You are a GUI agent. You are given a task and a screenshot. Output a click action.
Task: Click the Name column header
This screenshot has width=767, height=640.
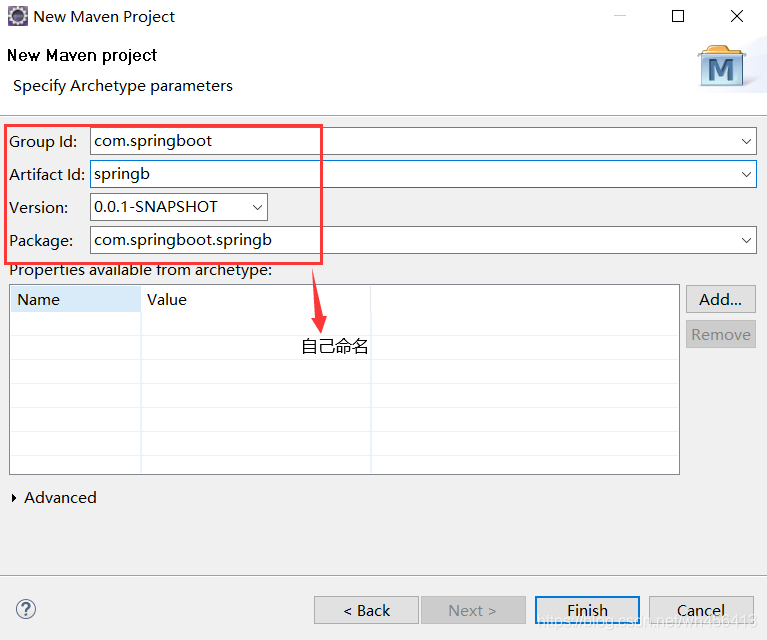76,299
